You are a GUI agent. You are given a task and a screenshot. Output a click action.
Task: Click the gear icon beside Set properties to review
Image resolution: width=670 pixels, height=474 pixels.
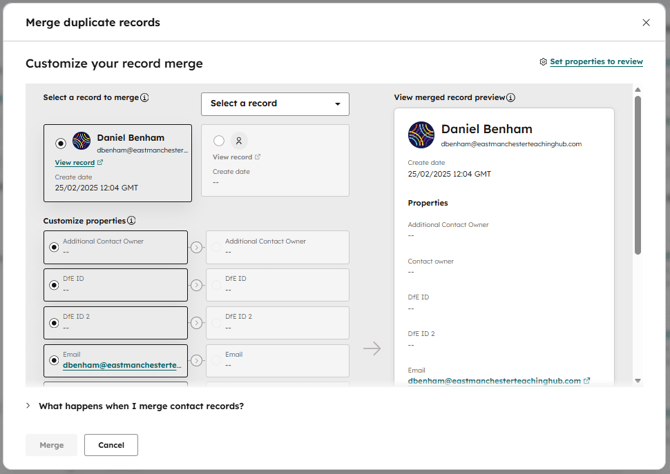tap(543, 62)
